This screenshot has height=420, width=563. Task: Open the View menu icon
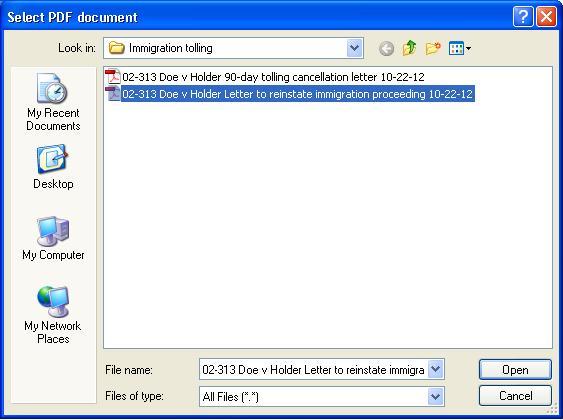pos(460,48)
